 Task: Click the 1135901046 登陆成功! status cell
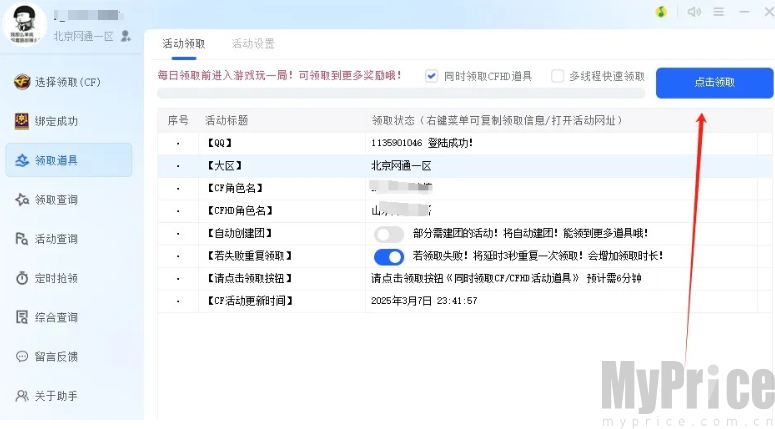point(422,143)
